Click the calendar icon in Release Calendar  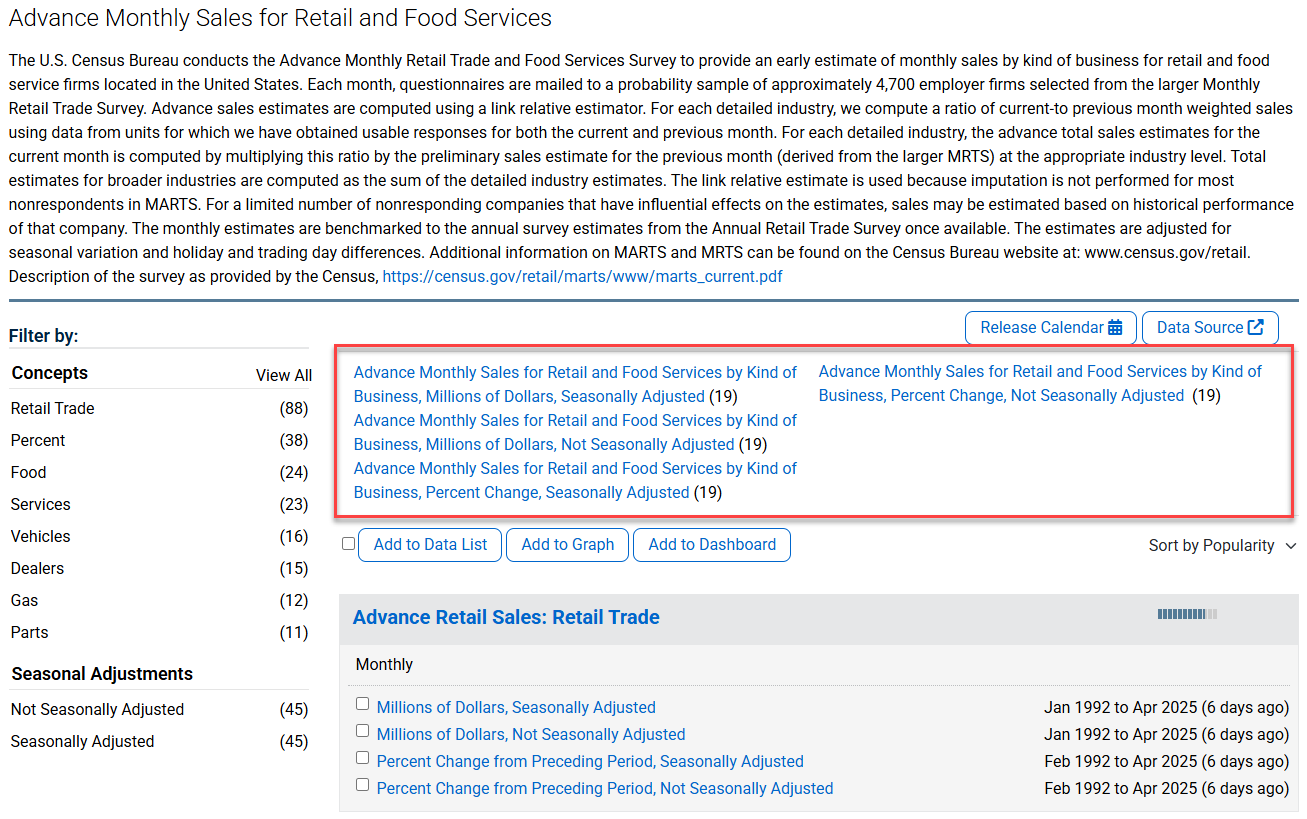[x=1115, y=327]
